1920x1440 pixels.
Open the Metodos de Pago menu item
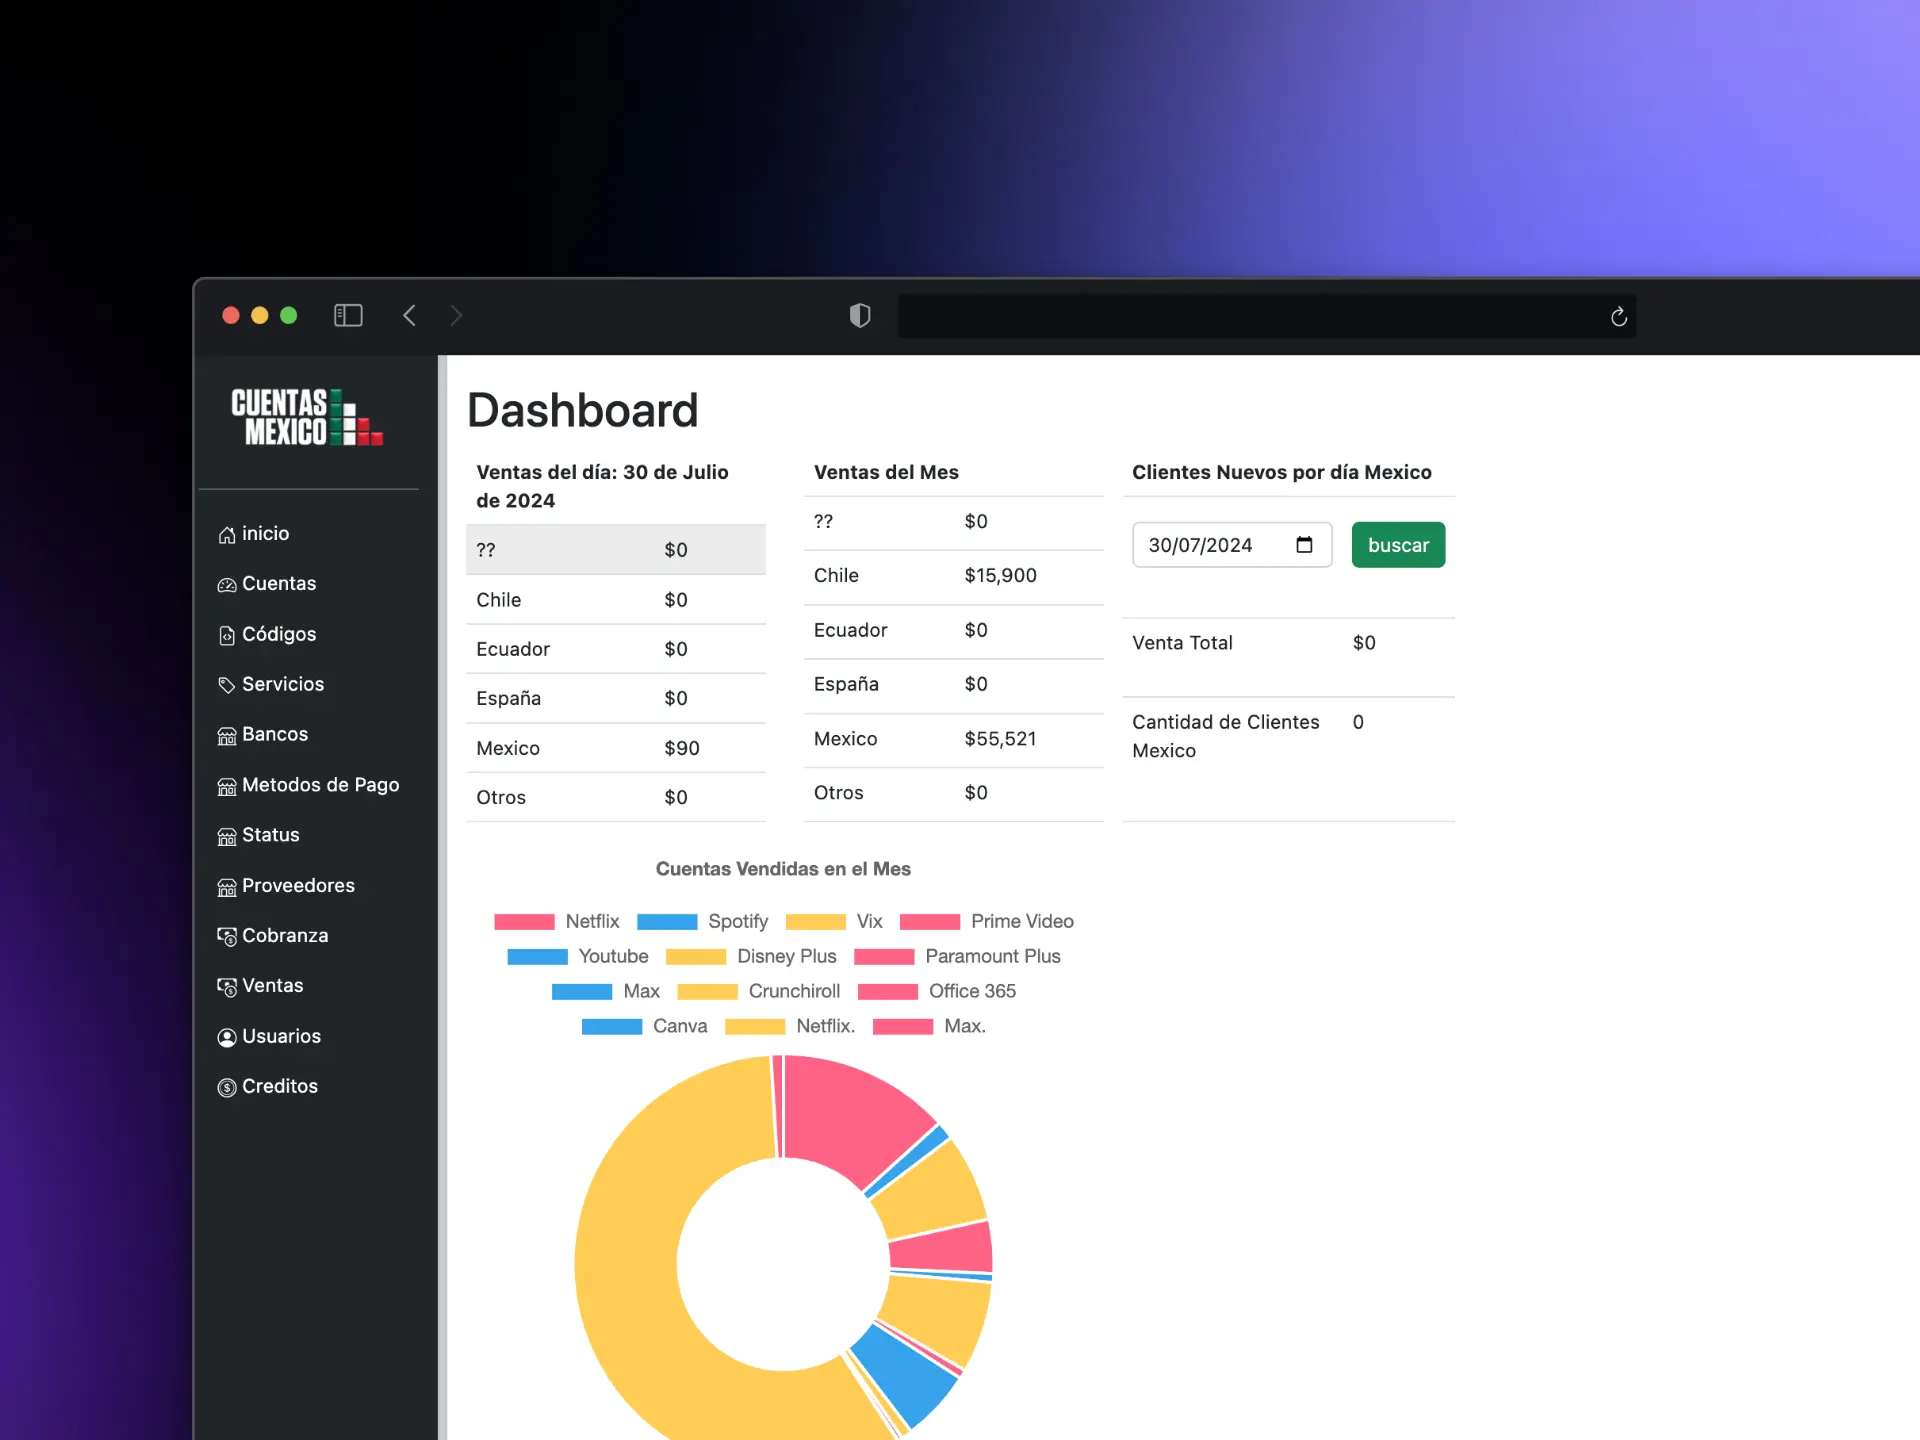point(308,786)
